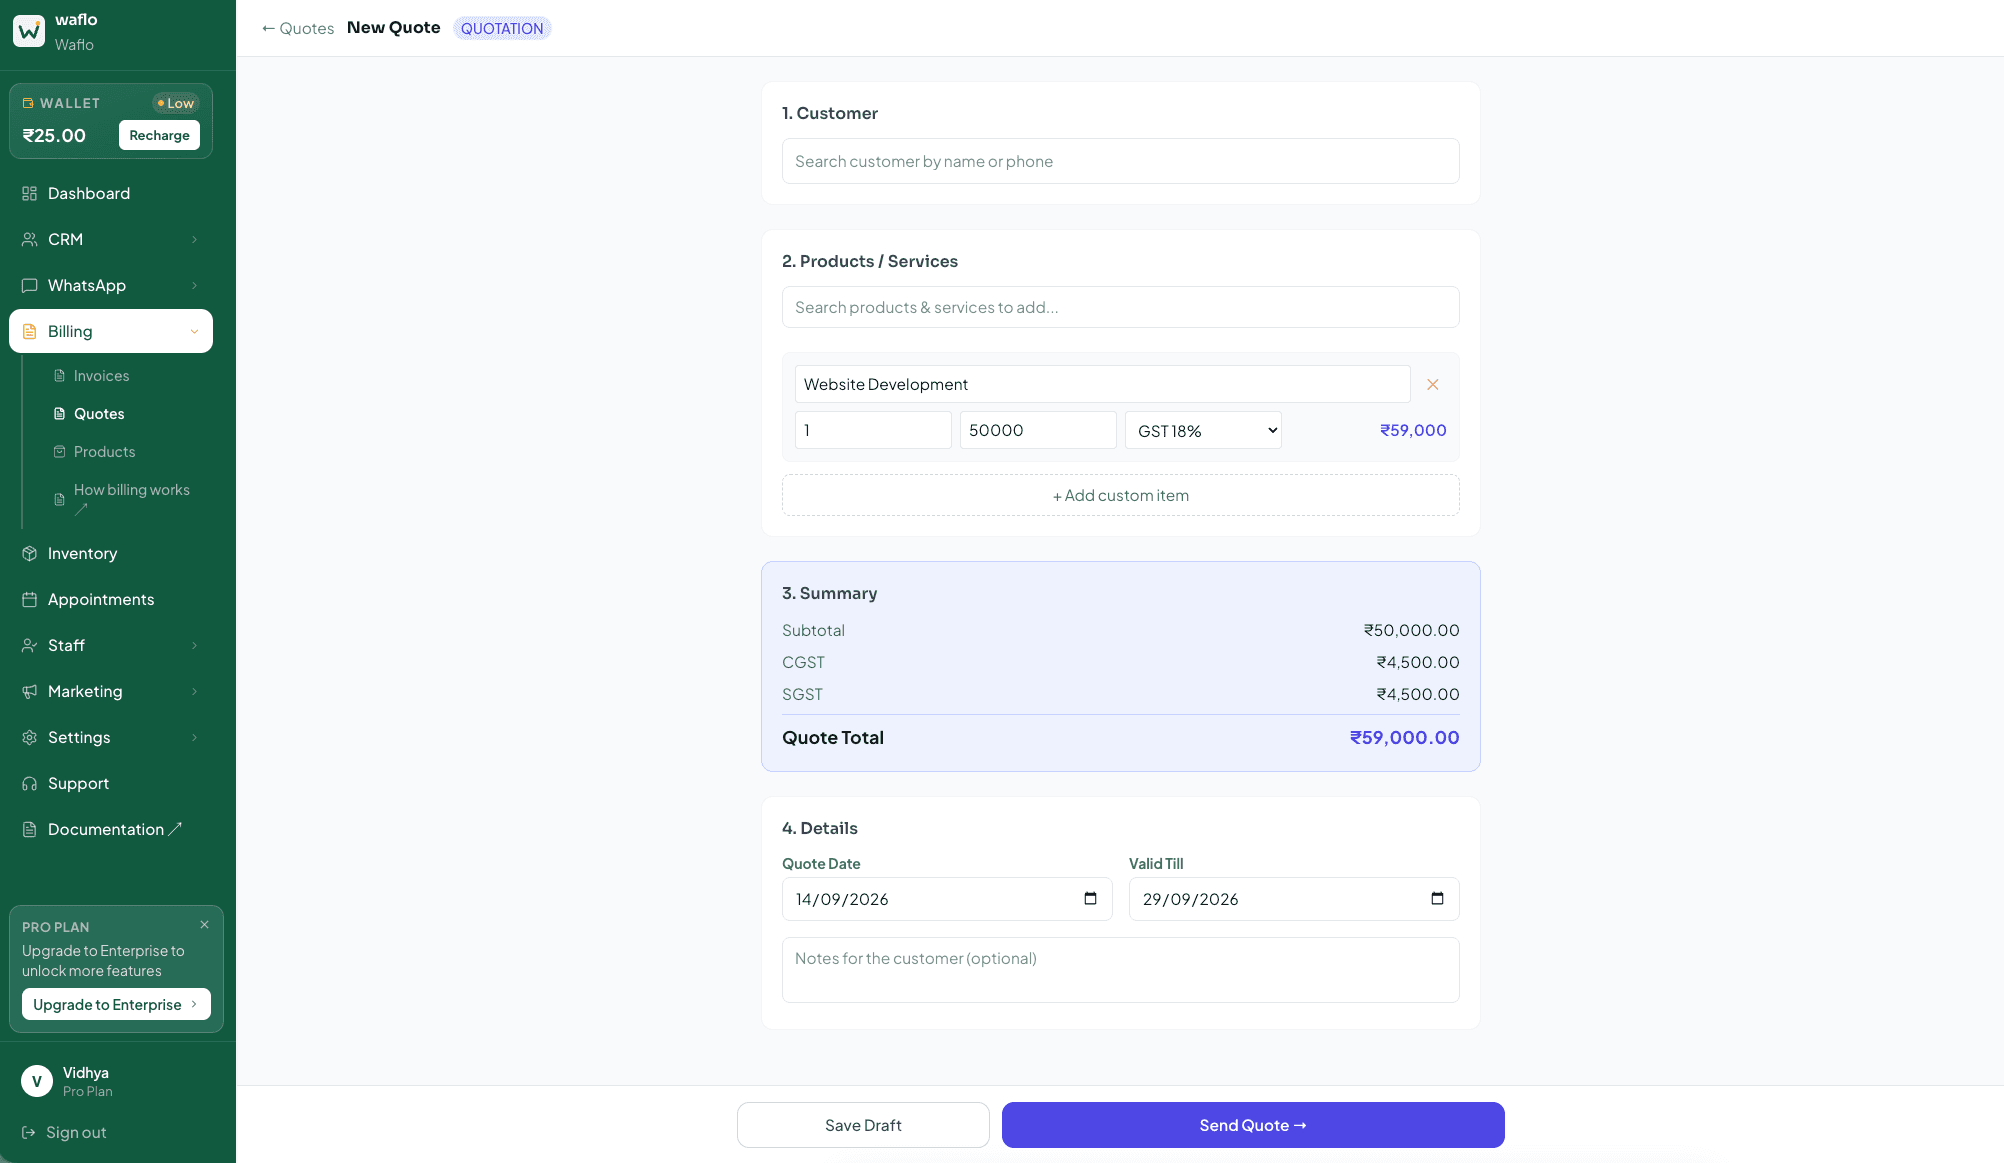2004x1163 pixels.
Task: Expand the Marketing menu chevron
Action: [194, 691]
